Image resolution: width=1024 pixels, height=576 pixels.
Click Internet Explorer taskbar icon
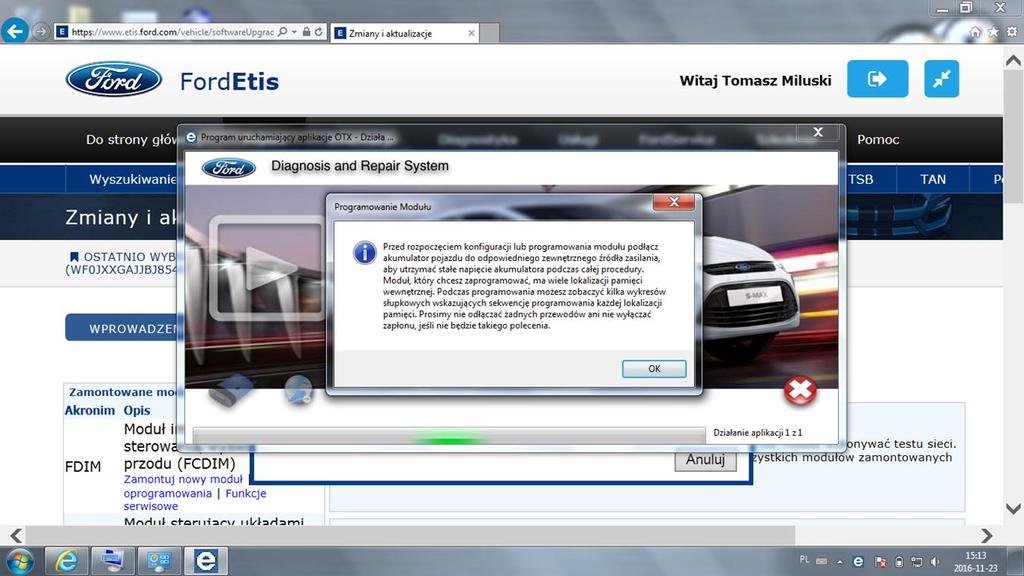(x=67, y=561)
